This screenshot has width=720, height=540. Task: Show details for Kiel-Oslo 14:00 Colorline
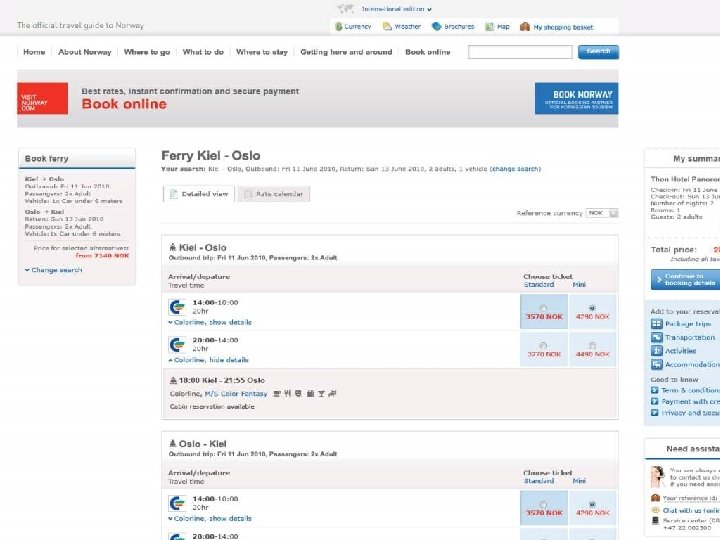pyautogui.click(x=210, y=322)
